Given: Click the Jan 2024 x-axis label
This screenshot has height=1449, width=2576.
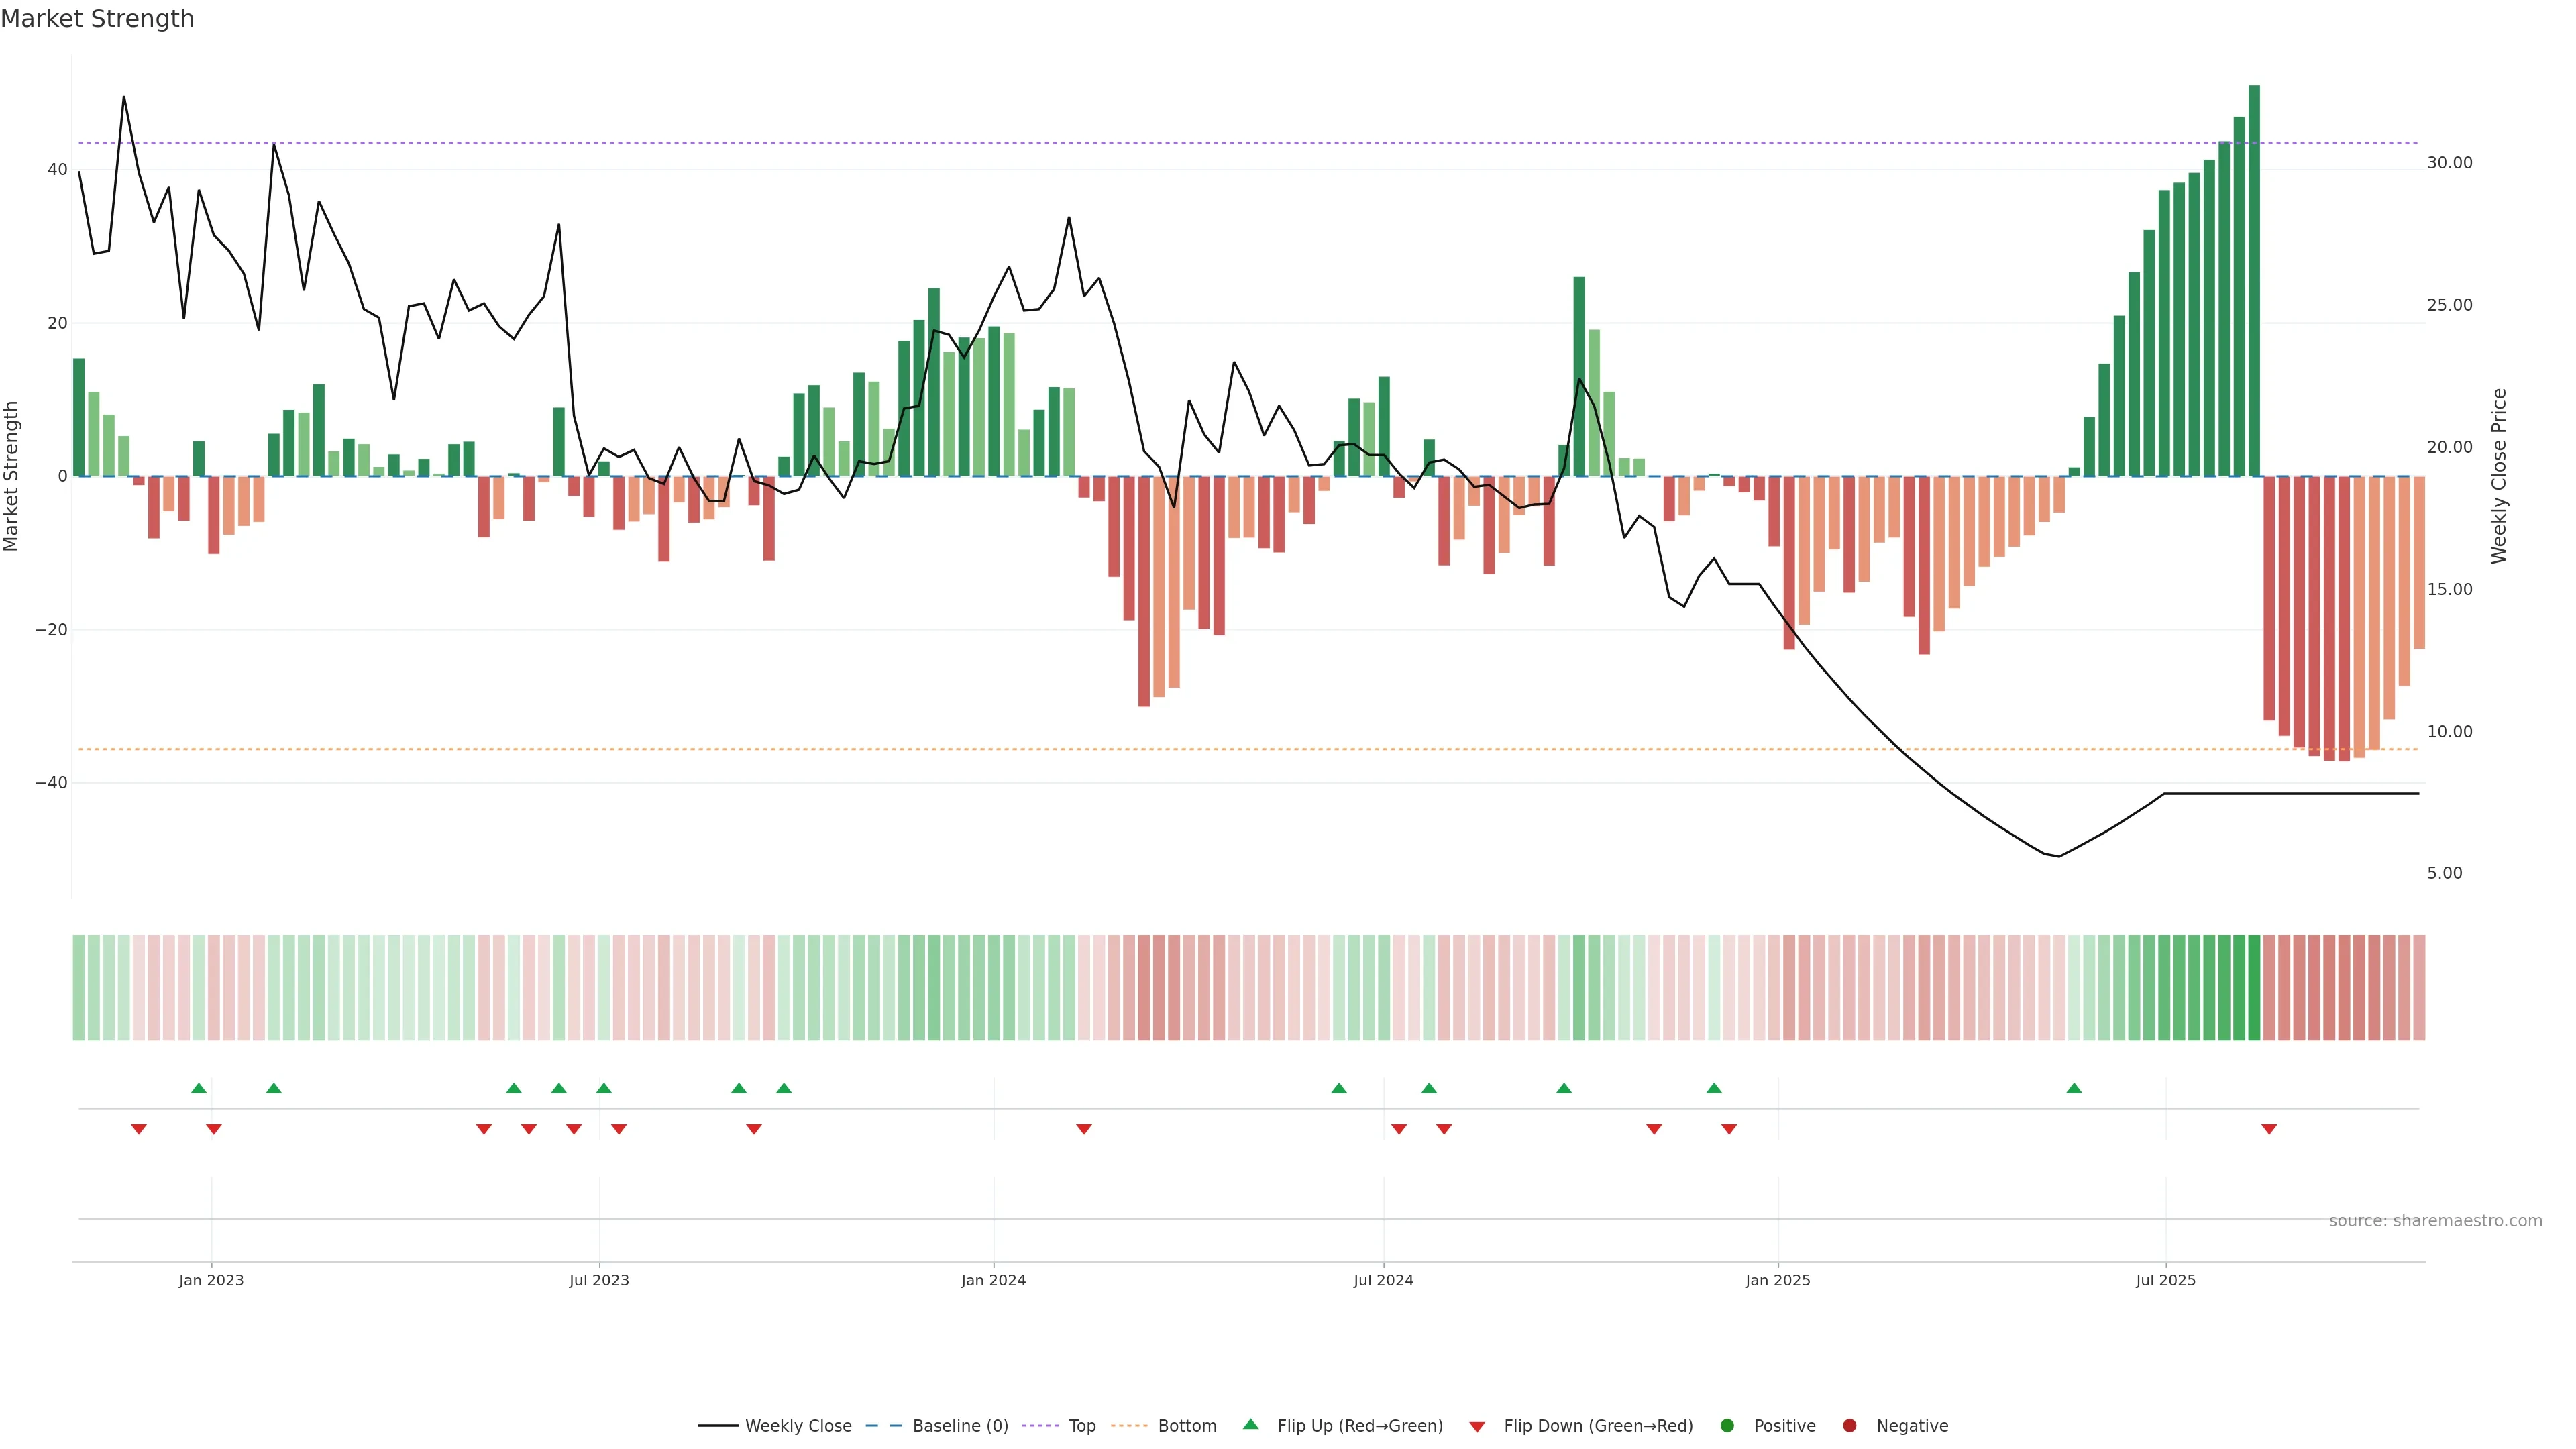Looking at the screenshot, I should point(993,1280).
